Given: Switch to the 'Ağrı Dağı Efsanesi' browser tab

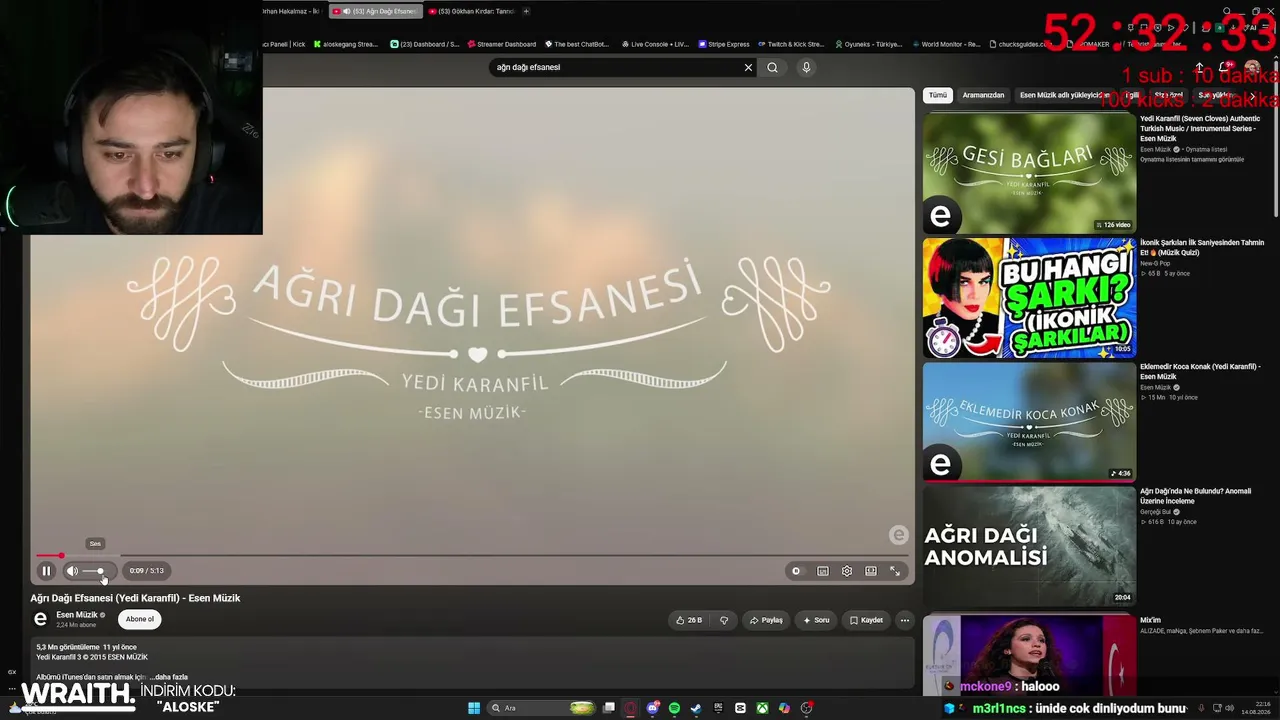Looking at the screenshot, I should (375, 11).
